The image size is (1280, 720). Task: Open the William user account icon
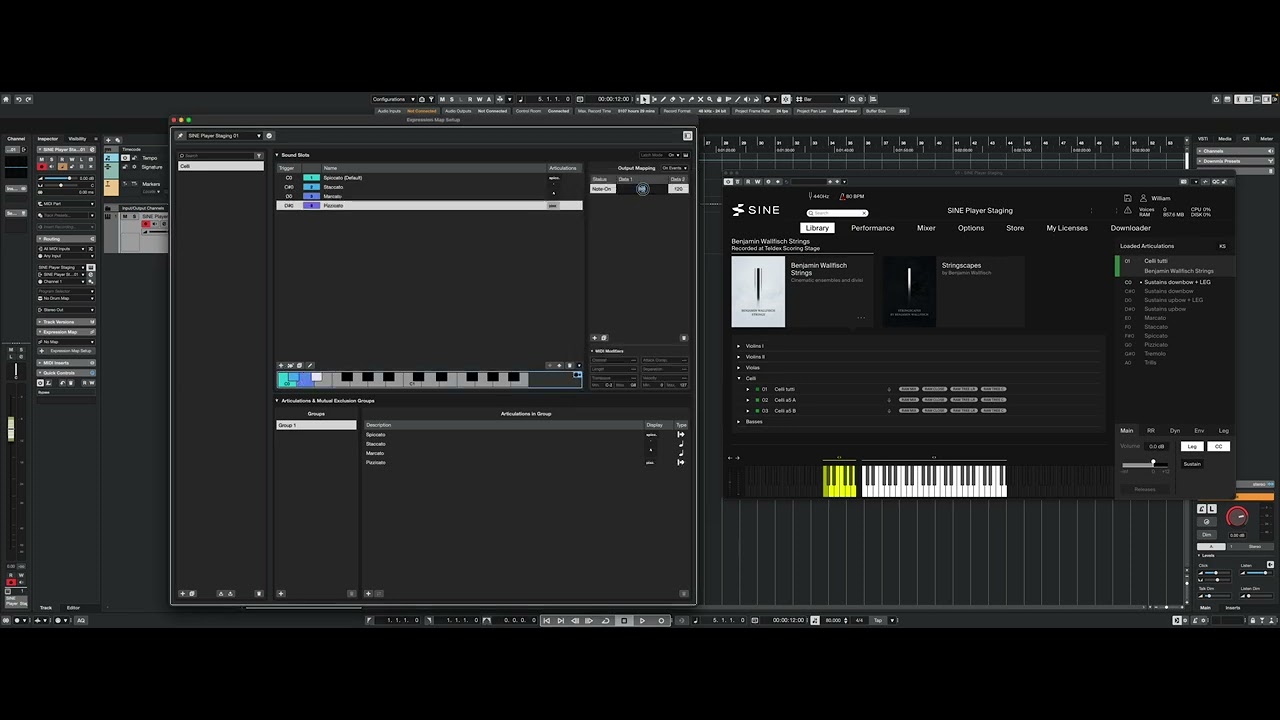[1143, 198]
